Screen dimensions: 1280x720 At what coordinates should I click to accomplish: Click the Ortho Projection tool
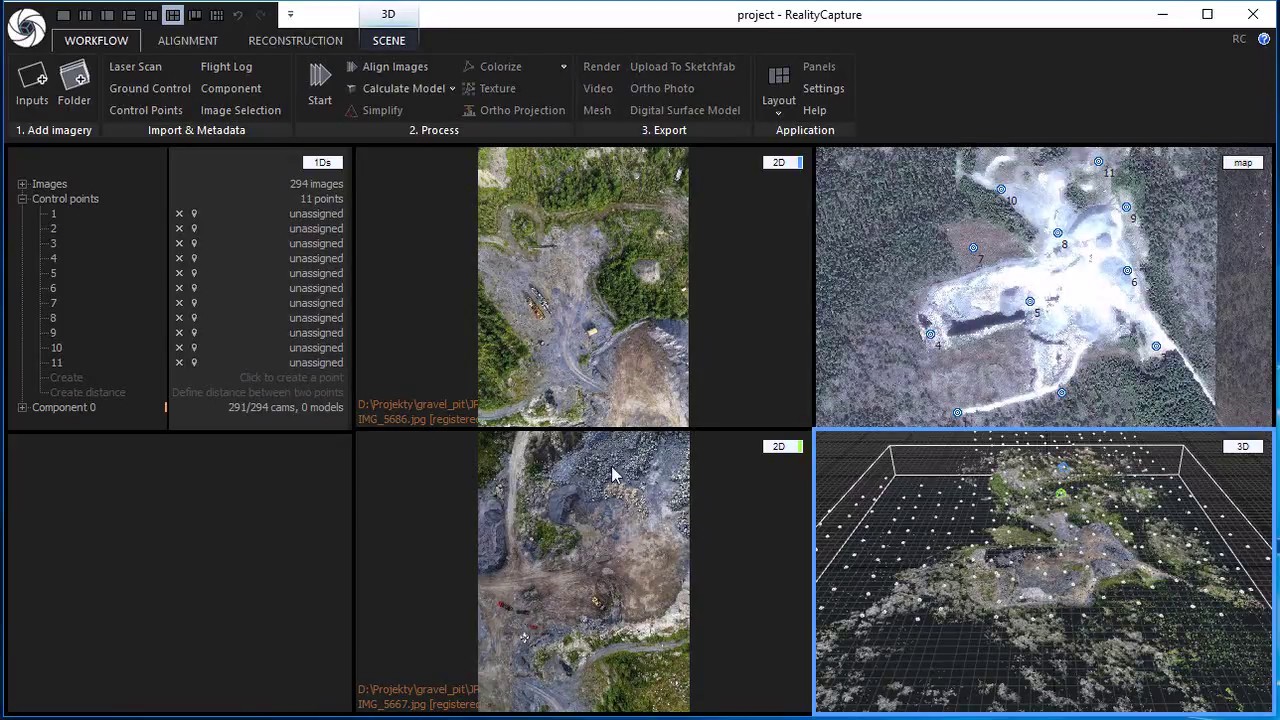coord(513,110)
